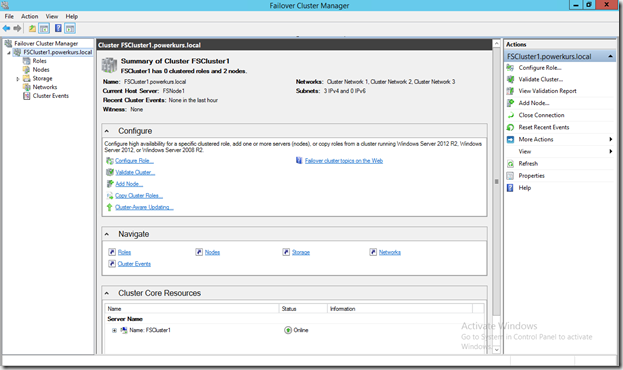Click the Copy Cluster Roles icon
623x370 pixels.
110,196
